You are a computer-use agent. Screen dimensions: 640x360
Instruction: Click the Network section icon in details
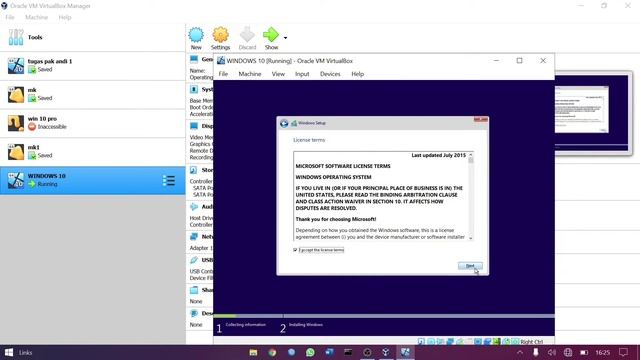pos(194,236)
